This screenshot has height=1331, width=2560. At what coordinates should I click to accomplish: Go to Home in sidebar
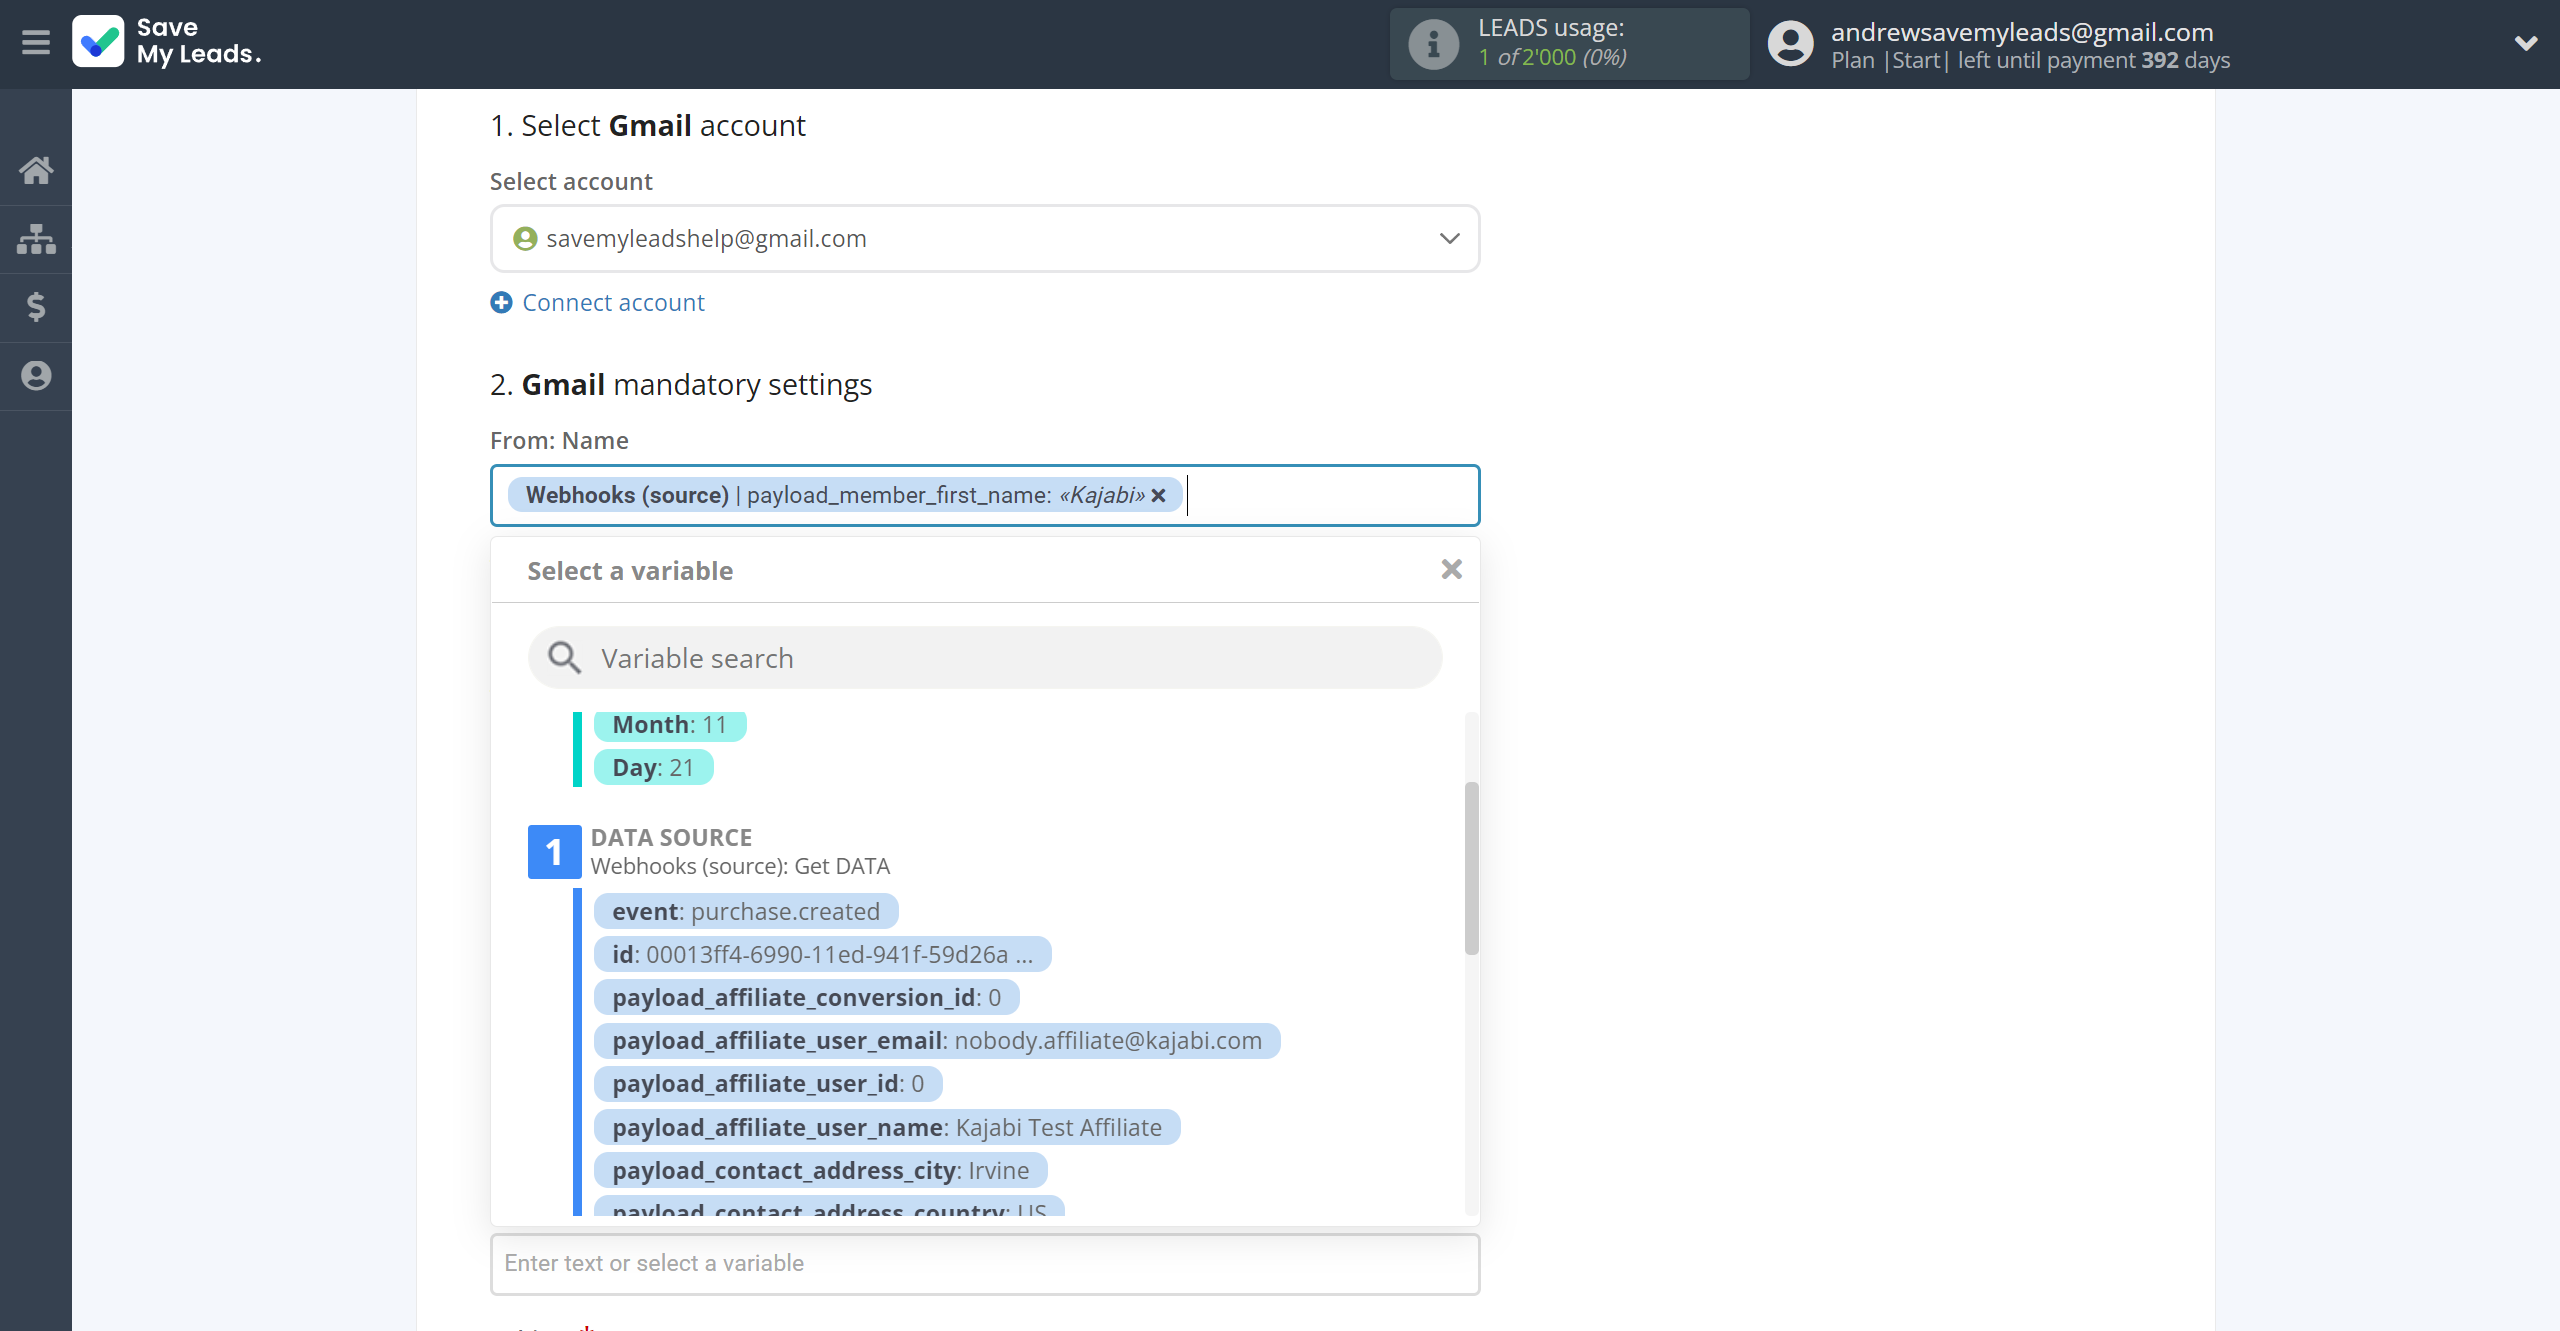36,171
